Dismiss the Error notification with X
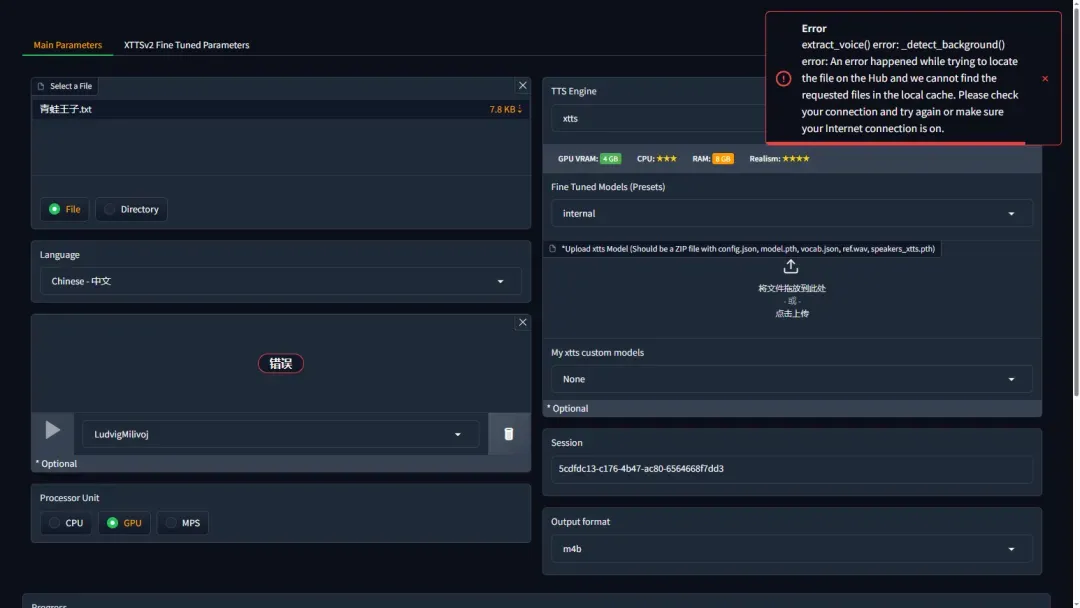Image resolution: width=1080 pixels, height=608 pixels. pyautogui.click(x=1045, y=78)
